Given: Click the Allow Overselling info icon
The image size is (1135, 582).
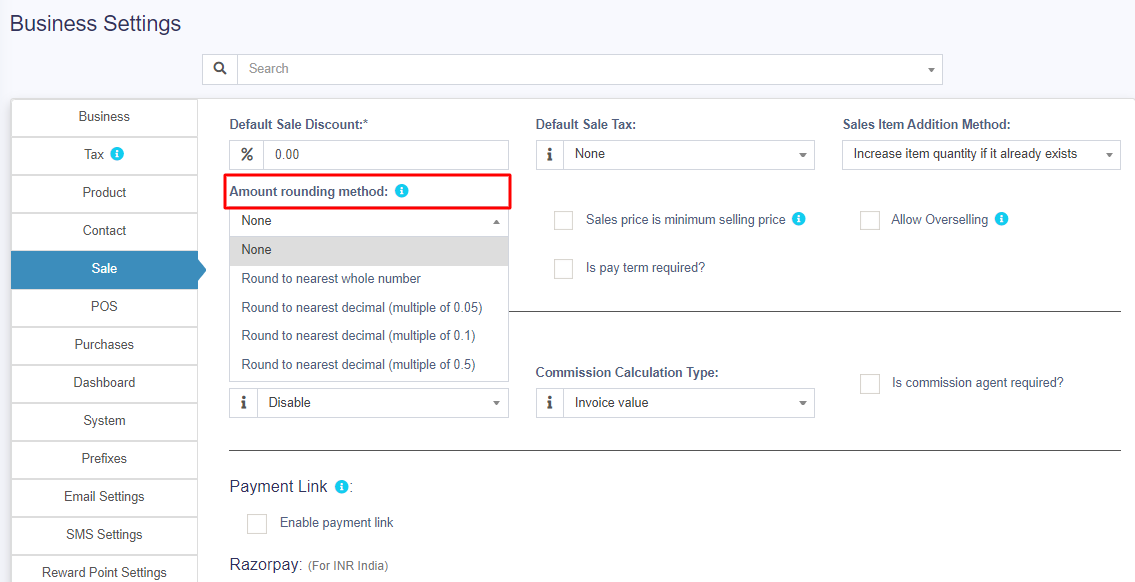Looking at the screenshot, I should 1002,219.
